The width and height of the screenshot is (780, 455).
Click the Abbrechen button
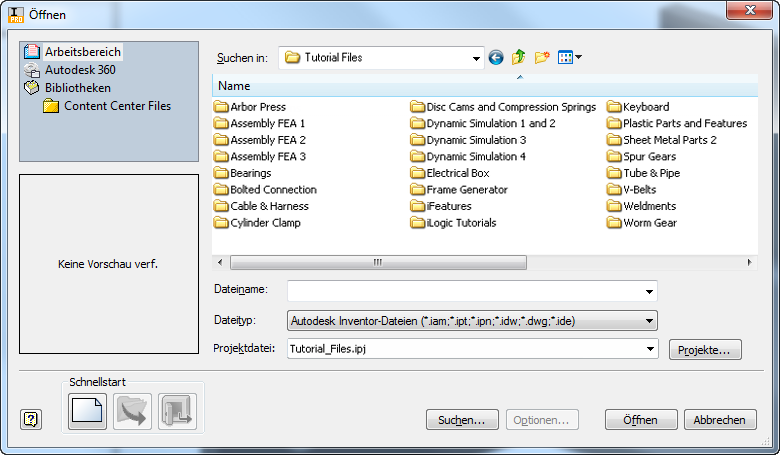[720, 420]
